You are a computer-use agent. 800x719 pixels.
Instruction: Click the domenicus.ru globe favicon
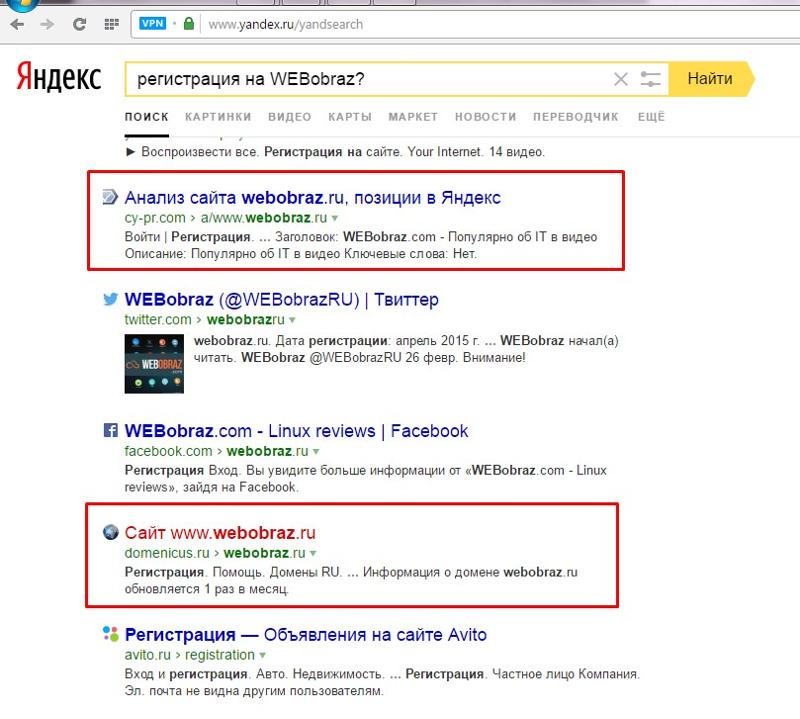(110, 532)
